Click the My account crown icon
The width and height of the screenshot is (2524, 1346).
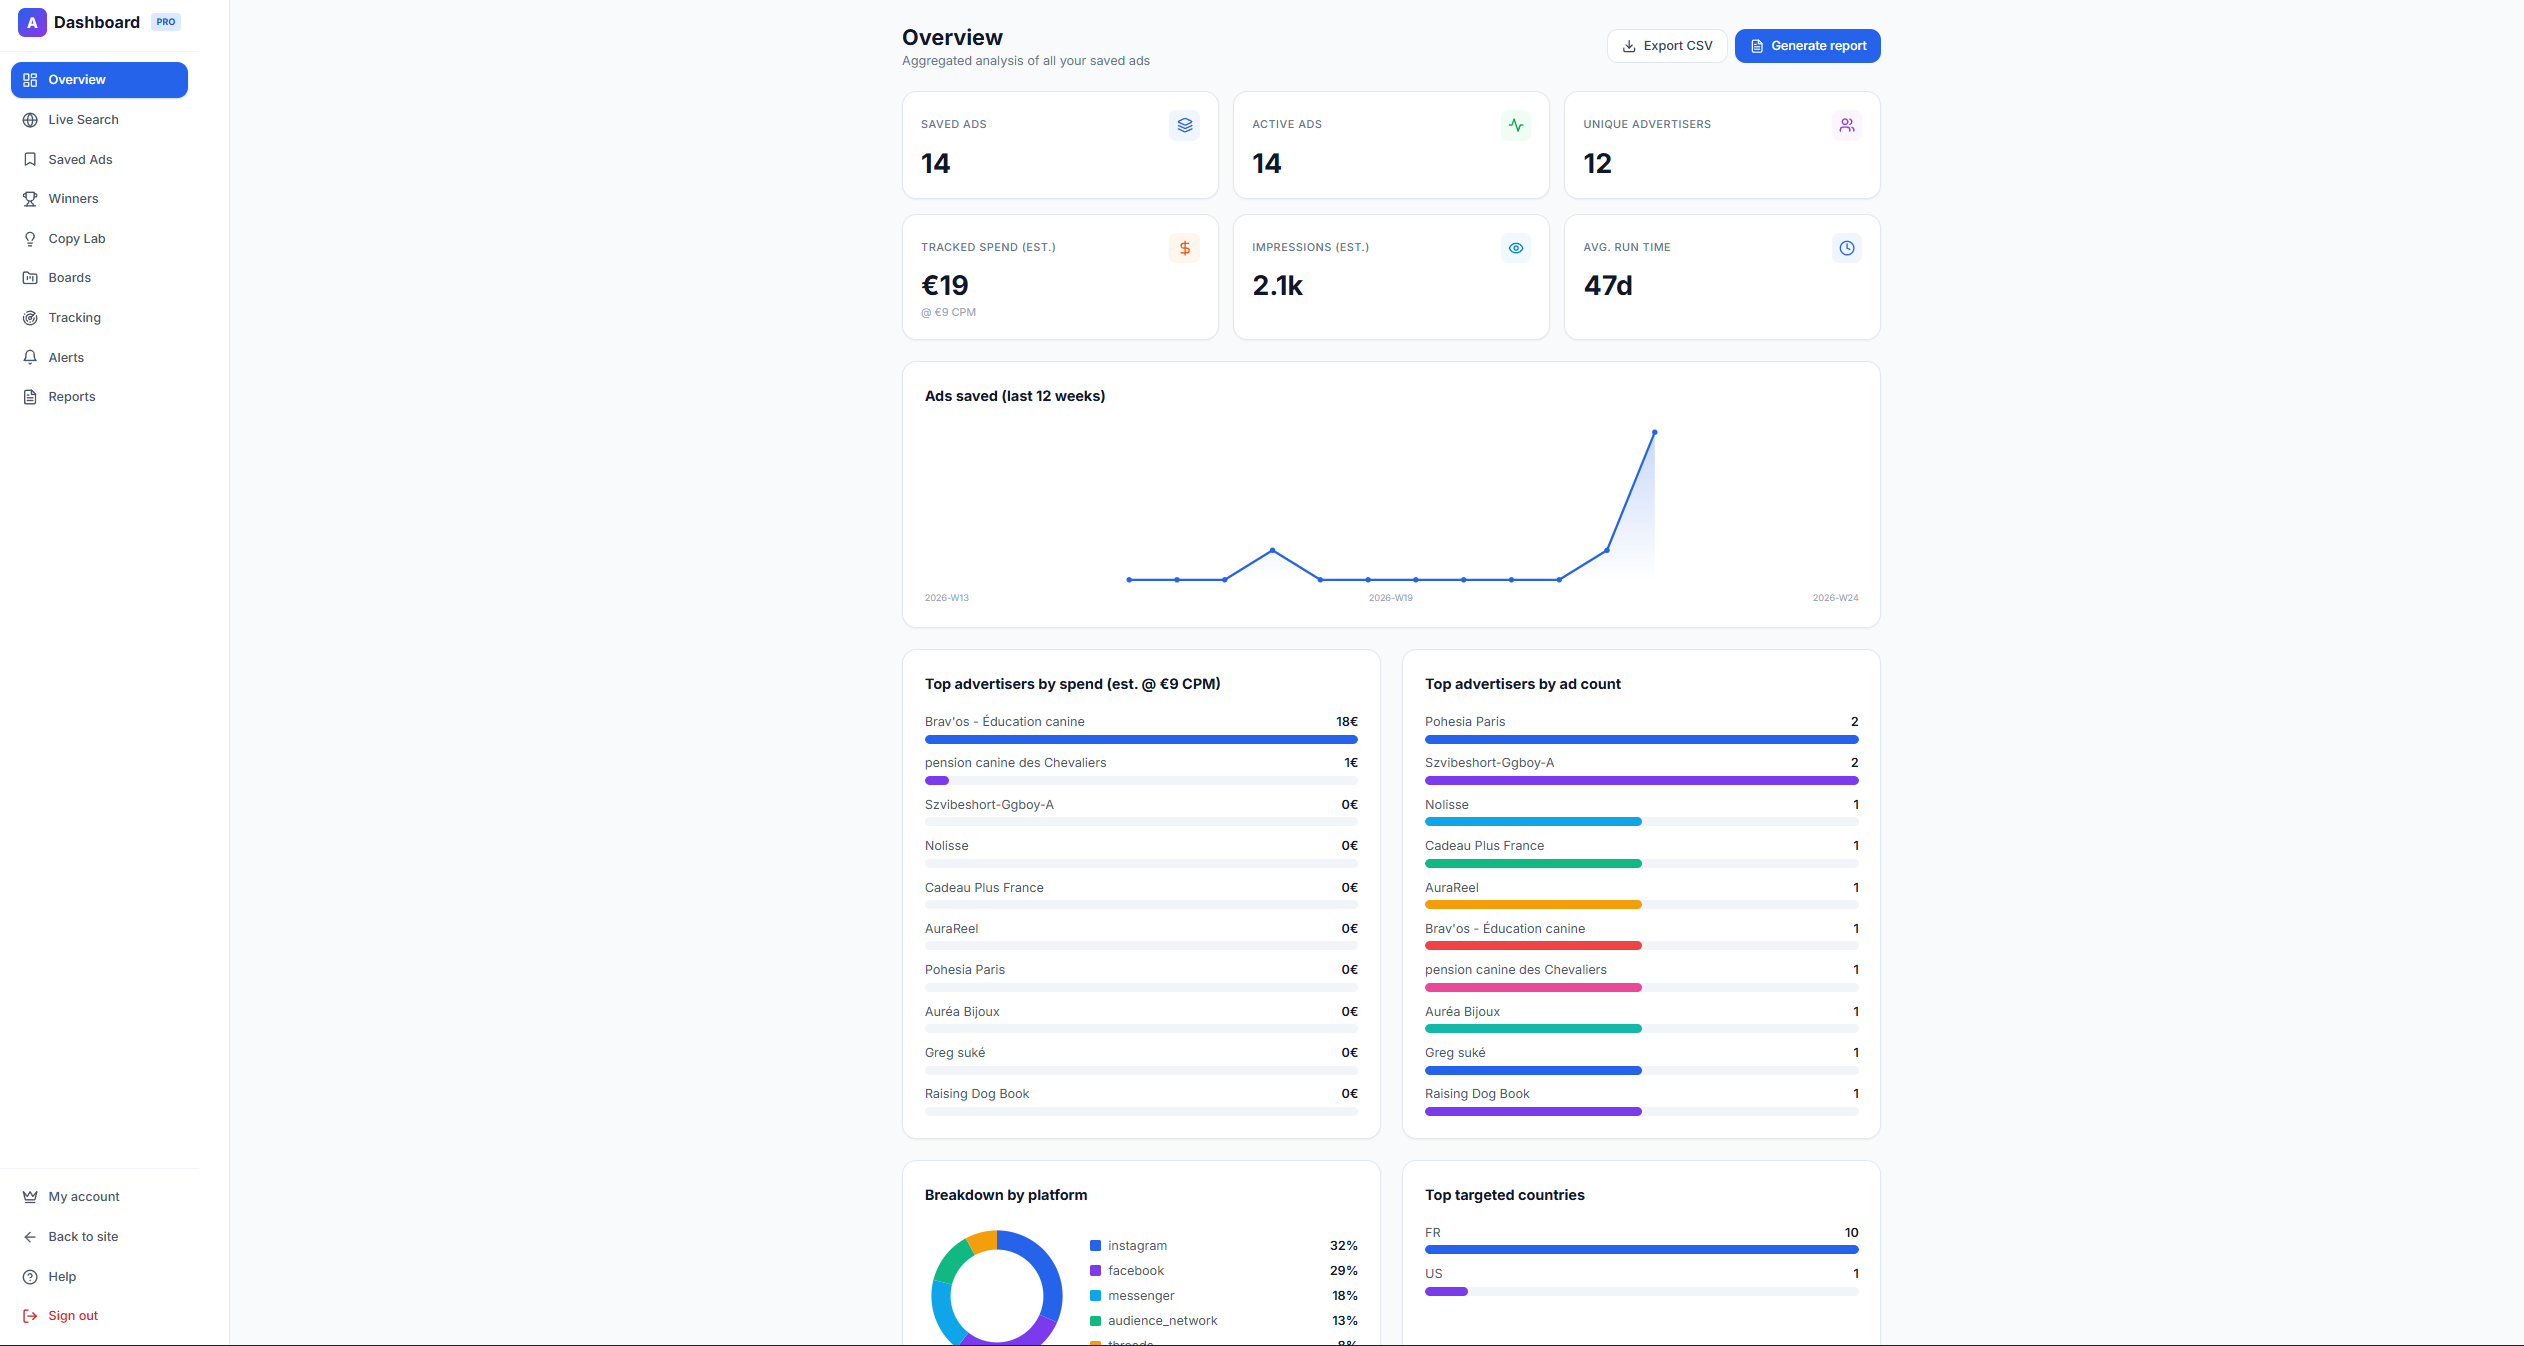[30, 1197]
